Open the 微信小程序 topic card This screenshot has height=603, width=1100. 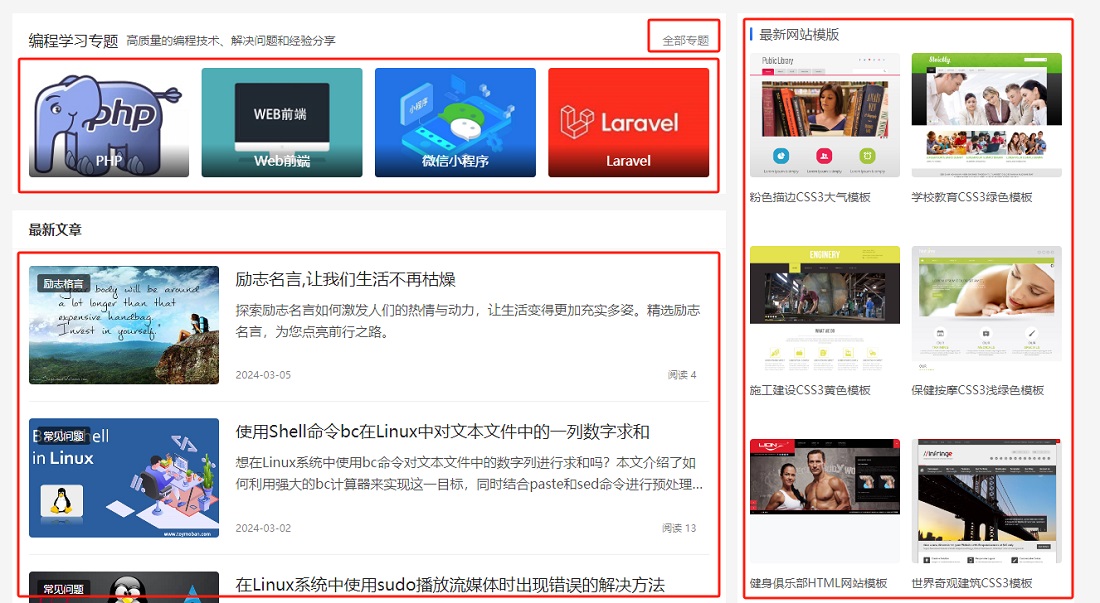(455, 122)
